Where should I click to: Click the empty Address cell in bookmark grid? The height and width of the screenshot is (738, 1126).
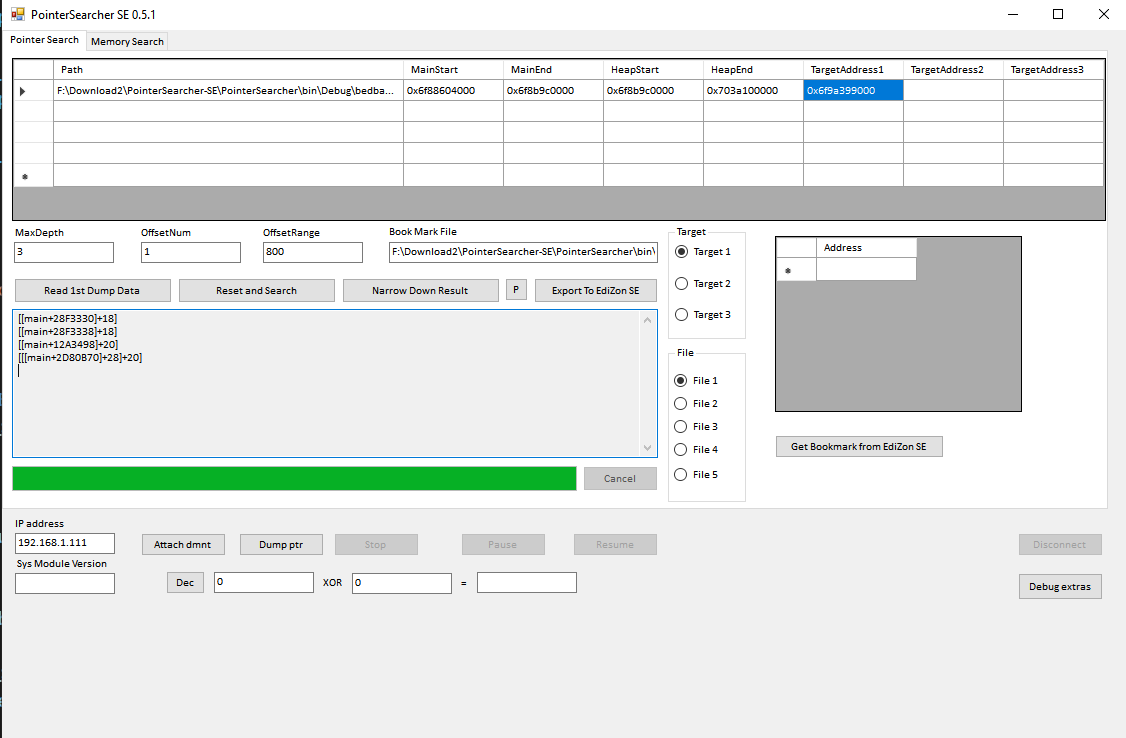click(x=866, y=269)
